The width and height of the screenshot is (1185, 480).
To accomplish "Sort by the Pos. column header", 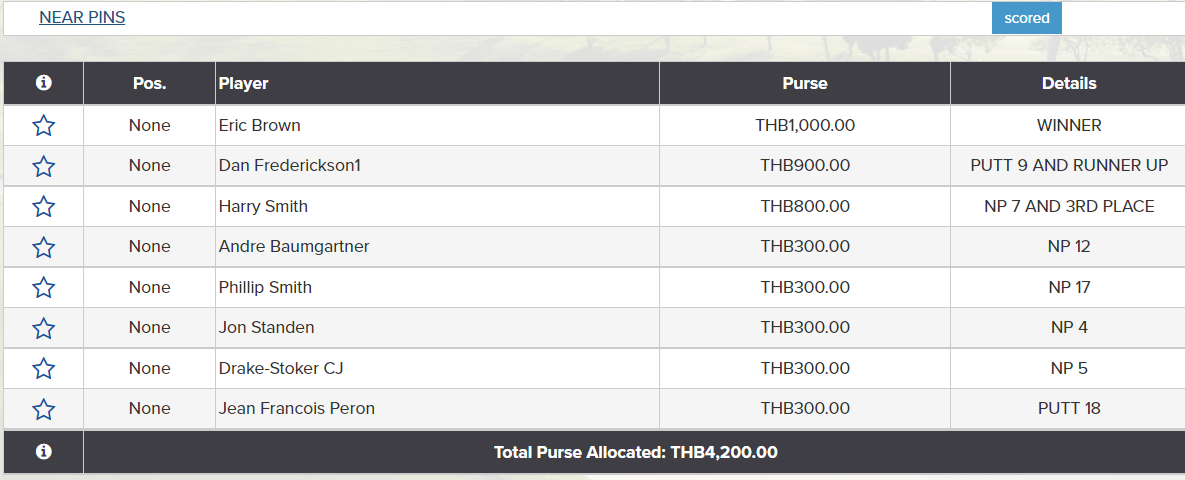I will [x=149, y=84].
